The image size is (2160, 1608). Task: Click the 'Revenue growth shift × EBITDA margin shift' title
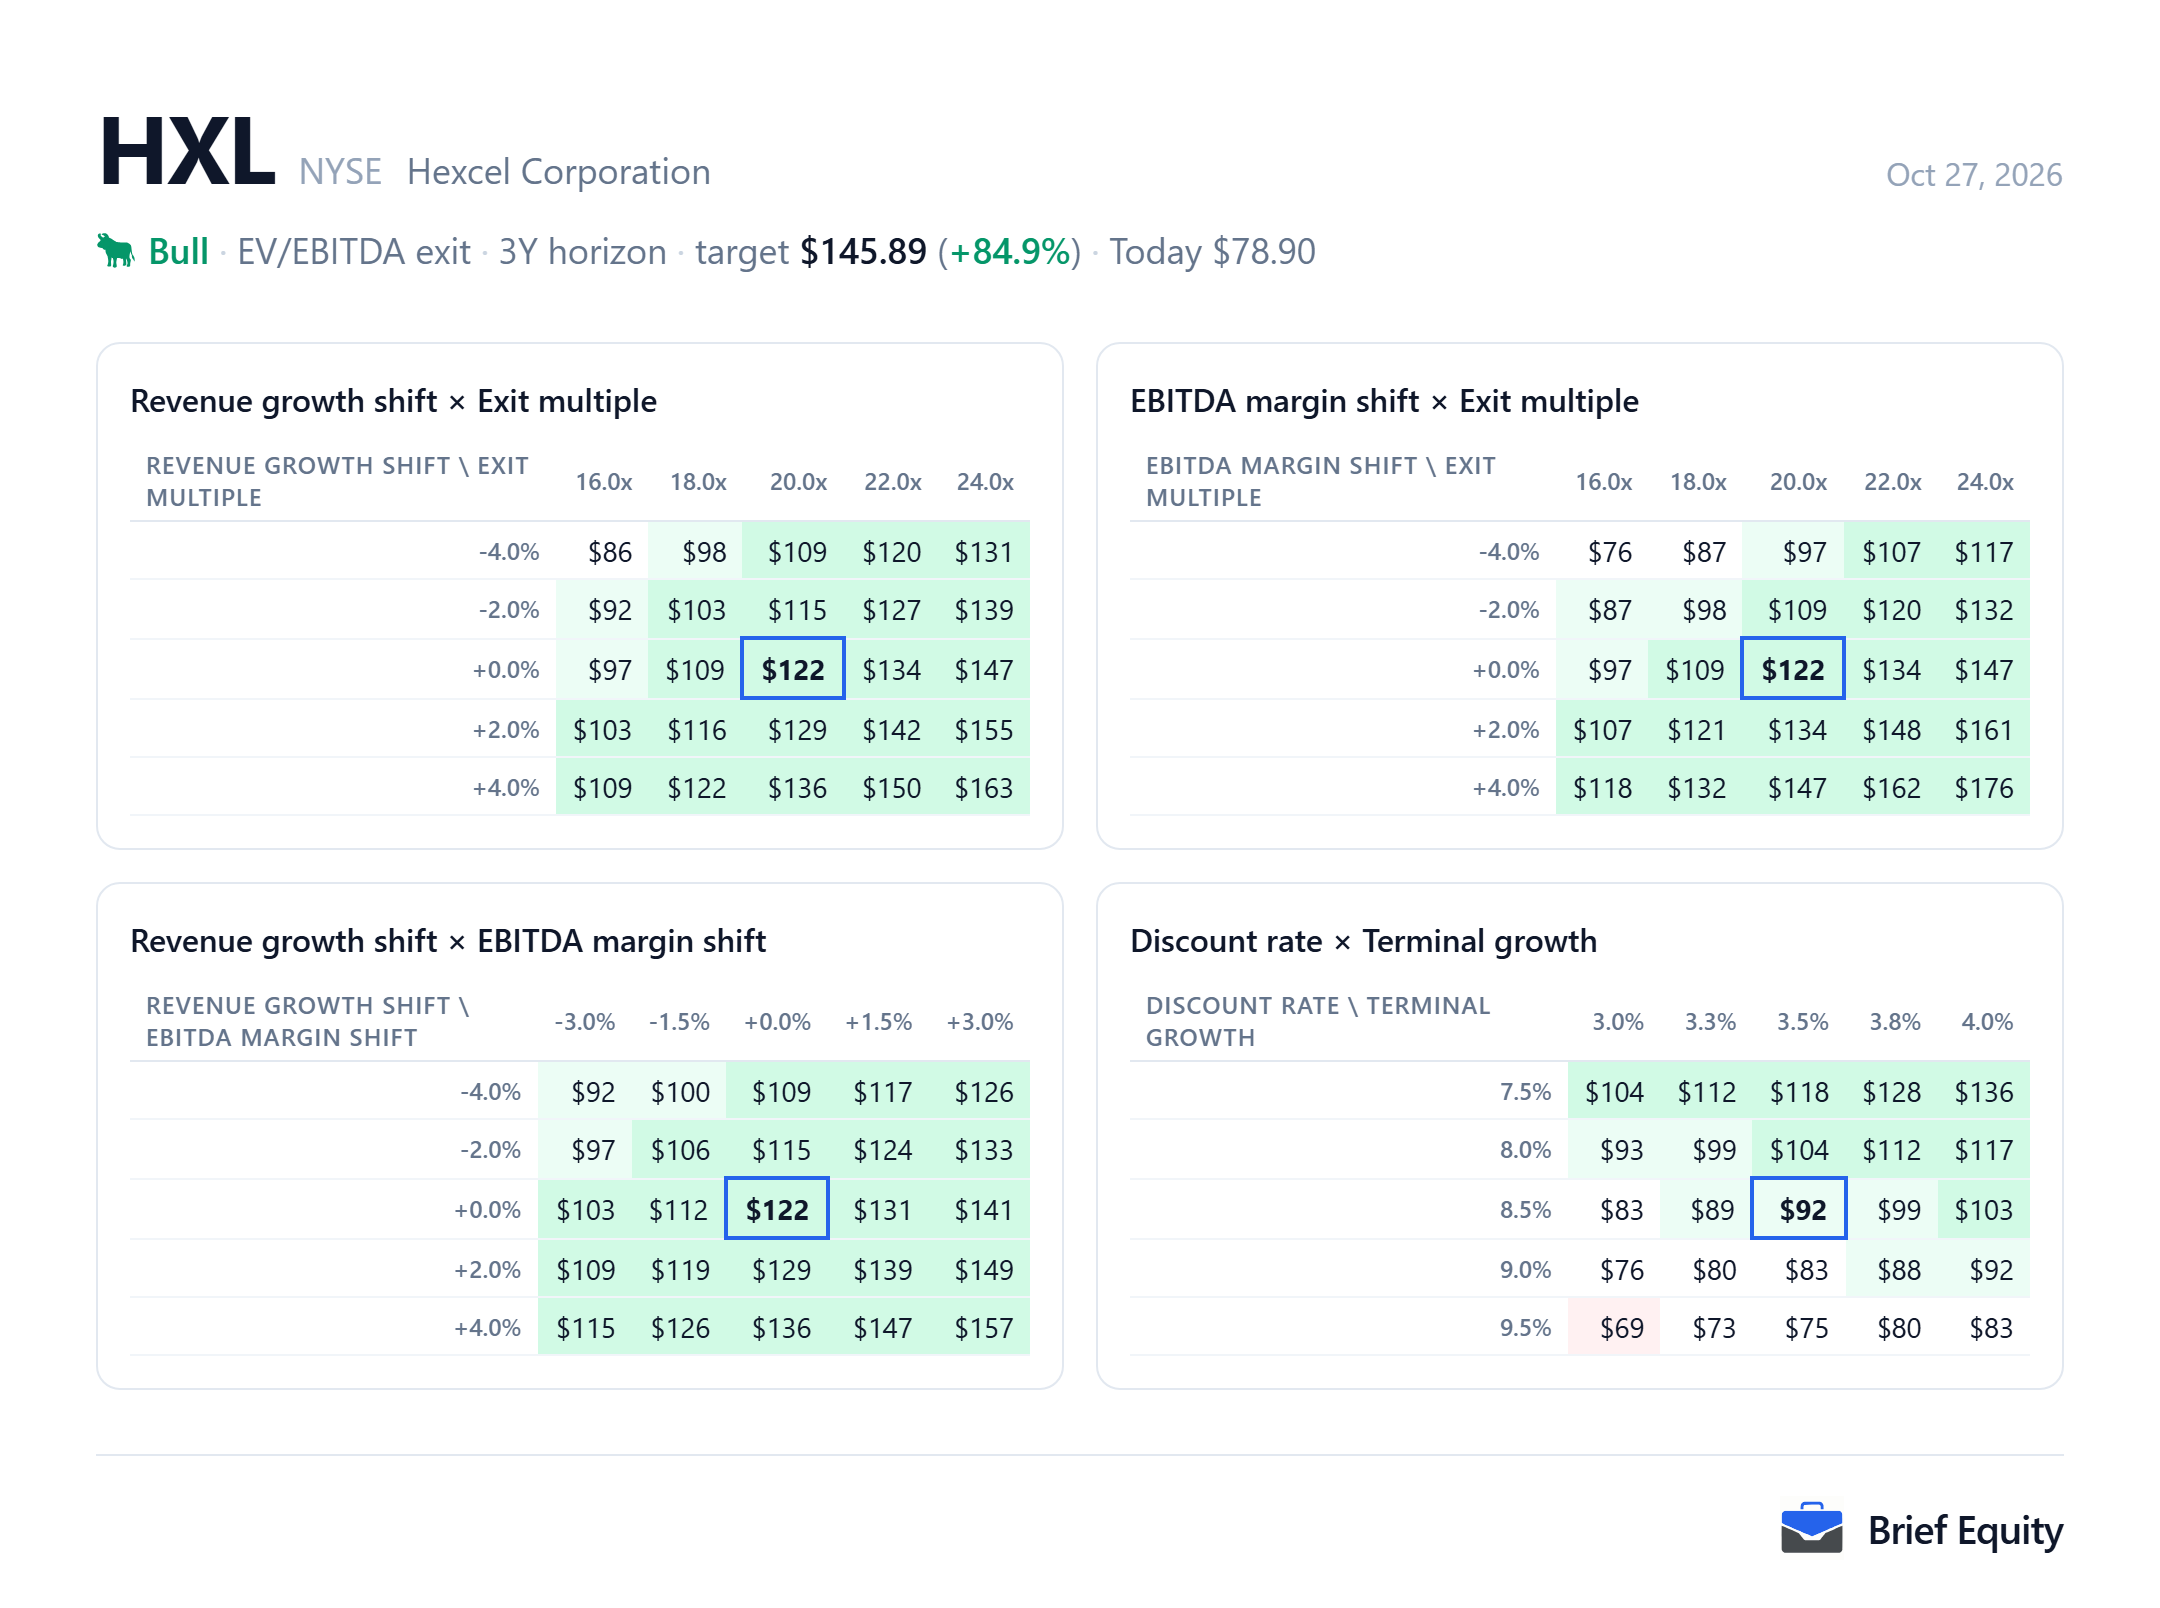[448, 941]
